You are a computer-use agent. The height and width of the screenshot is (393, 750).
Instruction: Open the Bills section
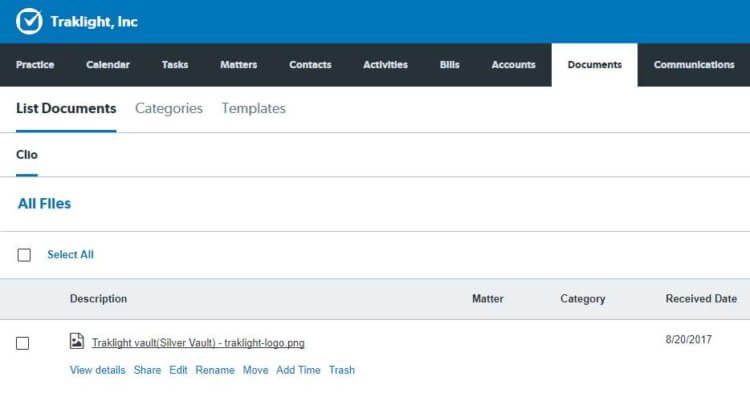tap(450, 65)
